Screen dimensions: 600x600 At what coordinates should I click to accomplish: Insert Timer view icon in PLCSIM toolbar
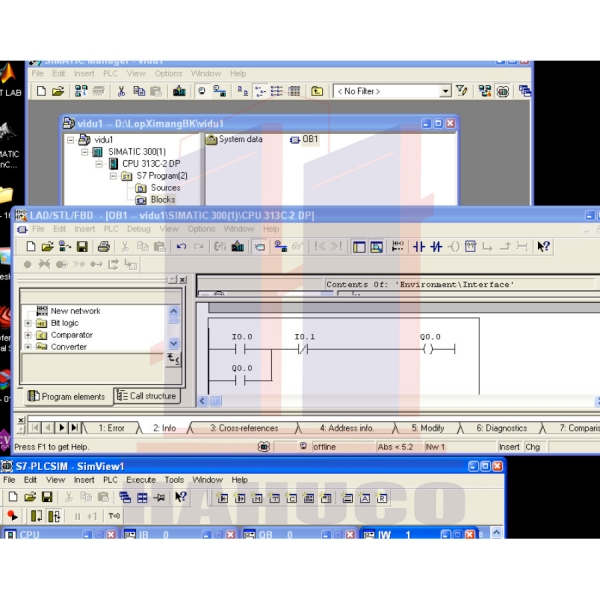coord(274,498)
